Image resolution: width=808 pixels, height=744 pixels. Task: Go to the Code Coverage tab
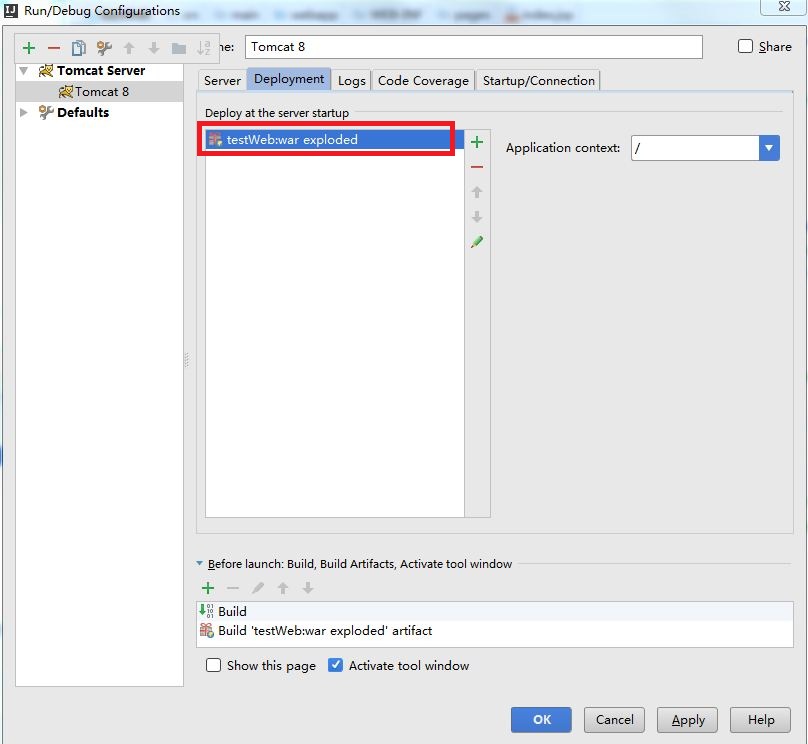coord(423,80)
